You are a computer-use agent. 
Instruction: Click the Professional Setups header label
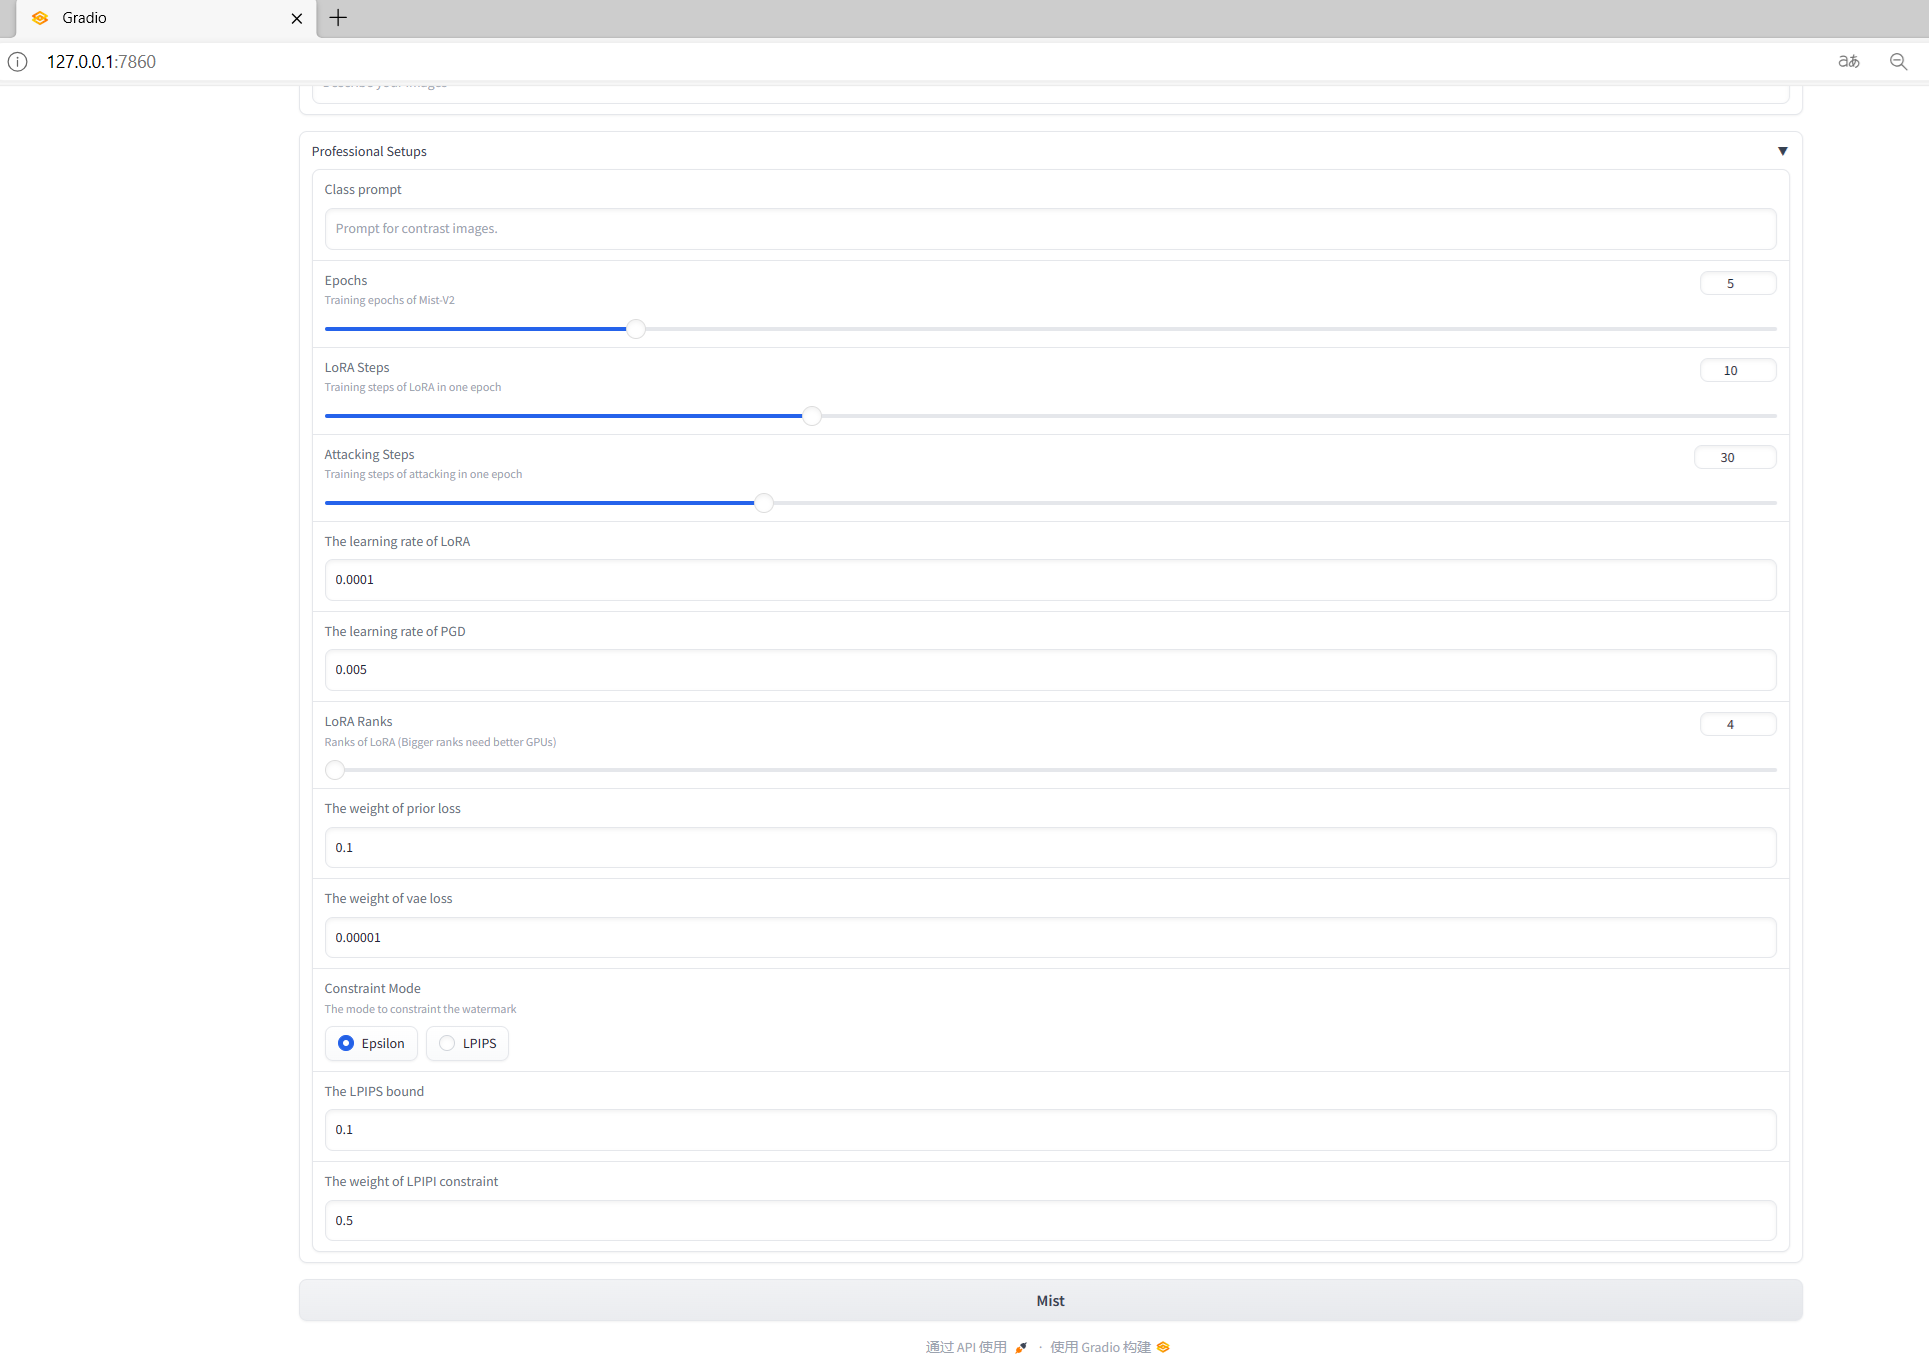[369, 151]
